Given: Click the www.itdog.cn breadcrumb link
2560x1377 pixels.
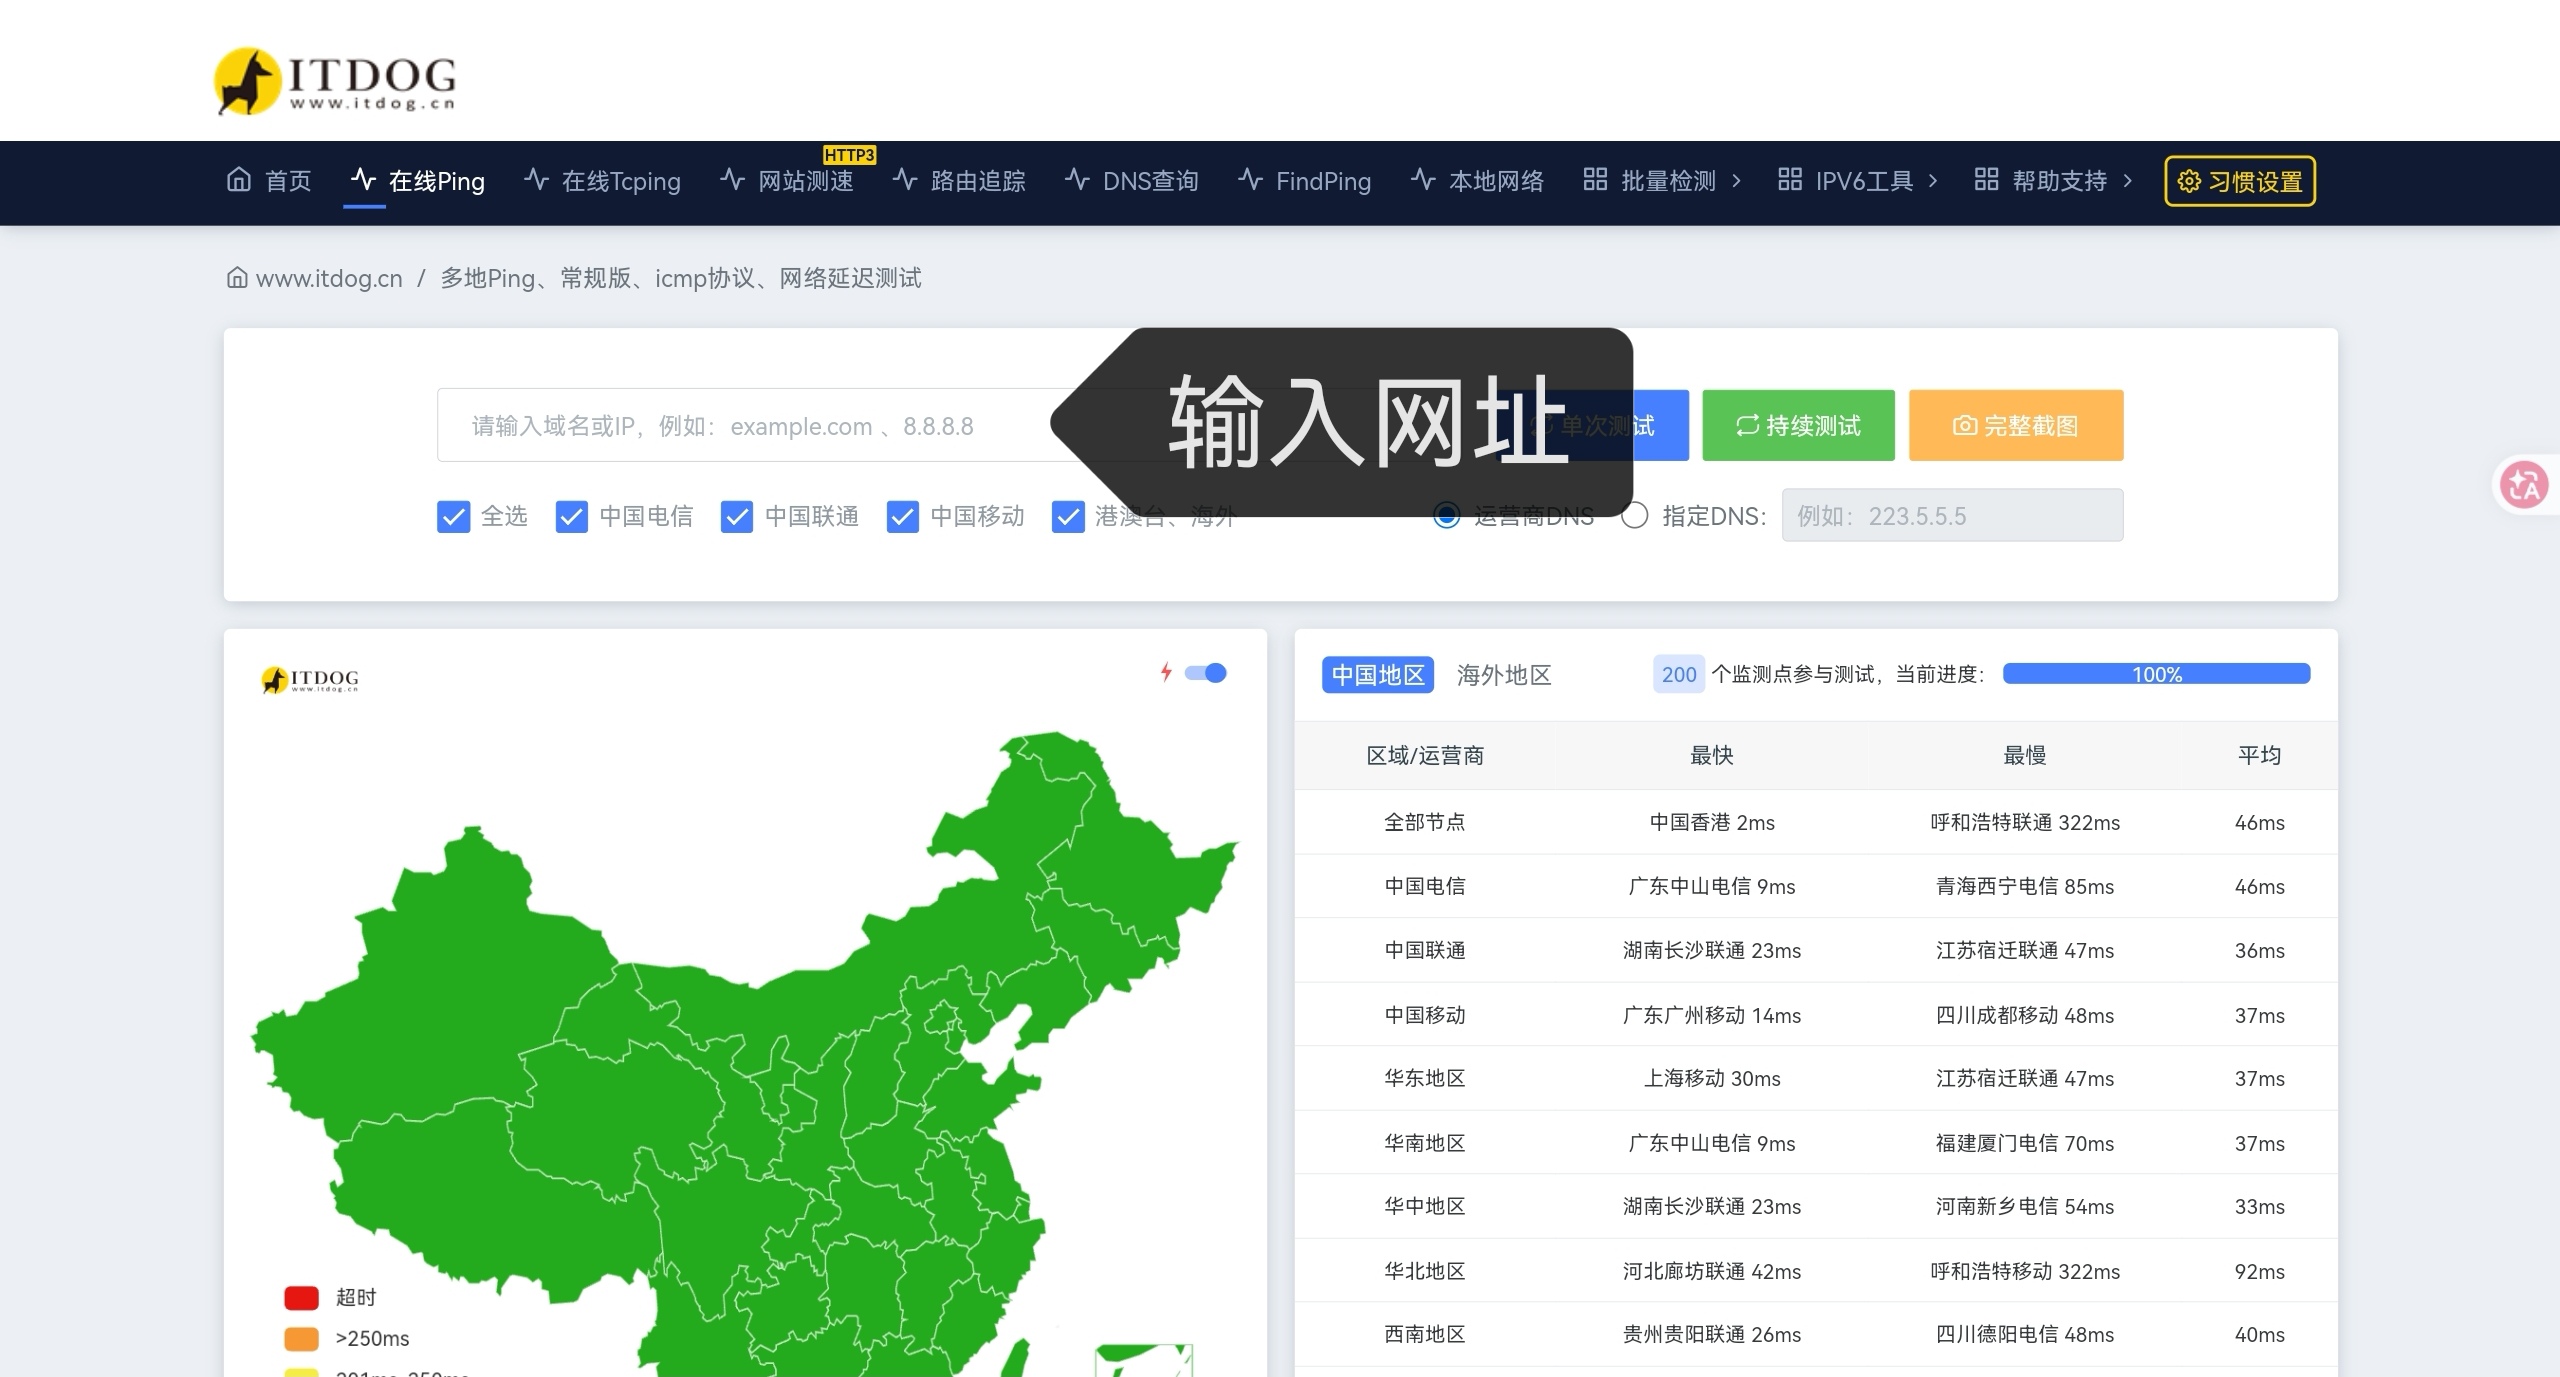Looking at the screenshot, I should tap(329, 278).
